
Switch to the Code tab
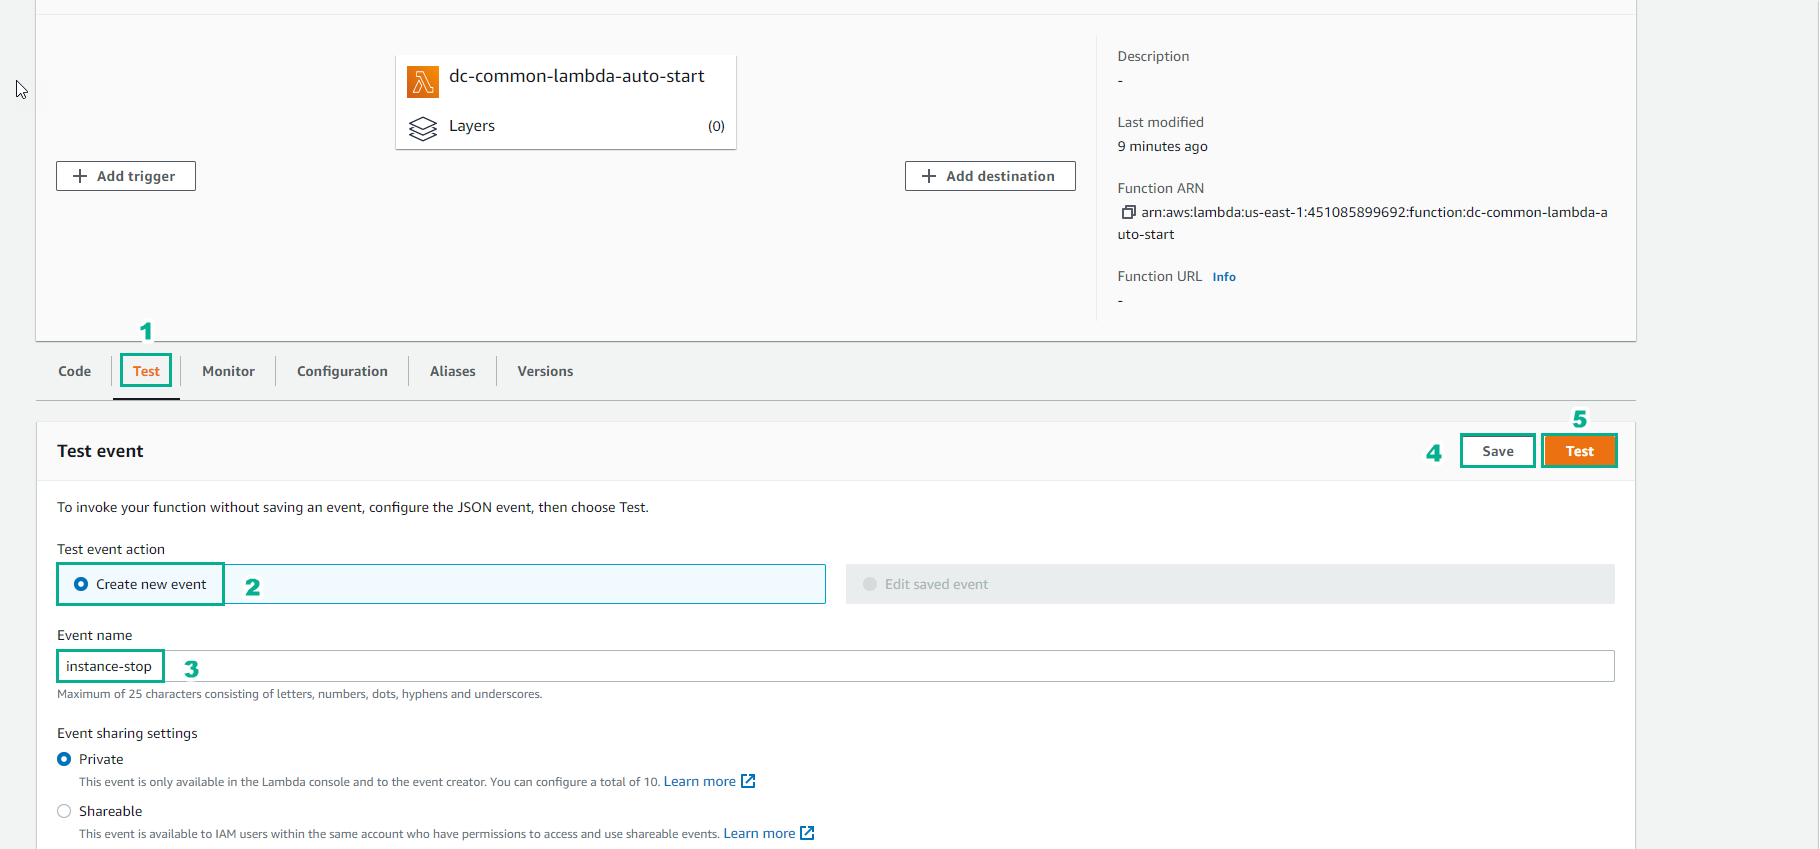74,371
